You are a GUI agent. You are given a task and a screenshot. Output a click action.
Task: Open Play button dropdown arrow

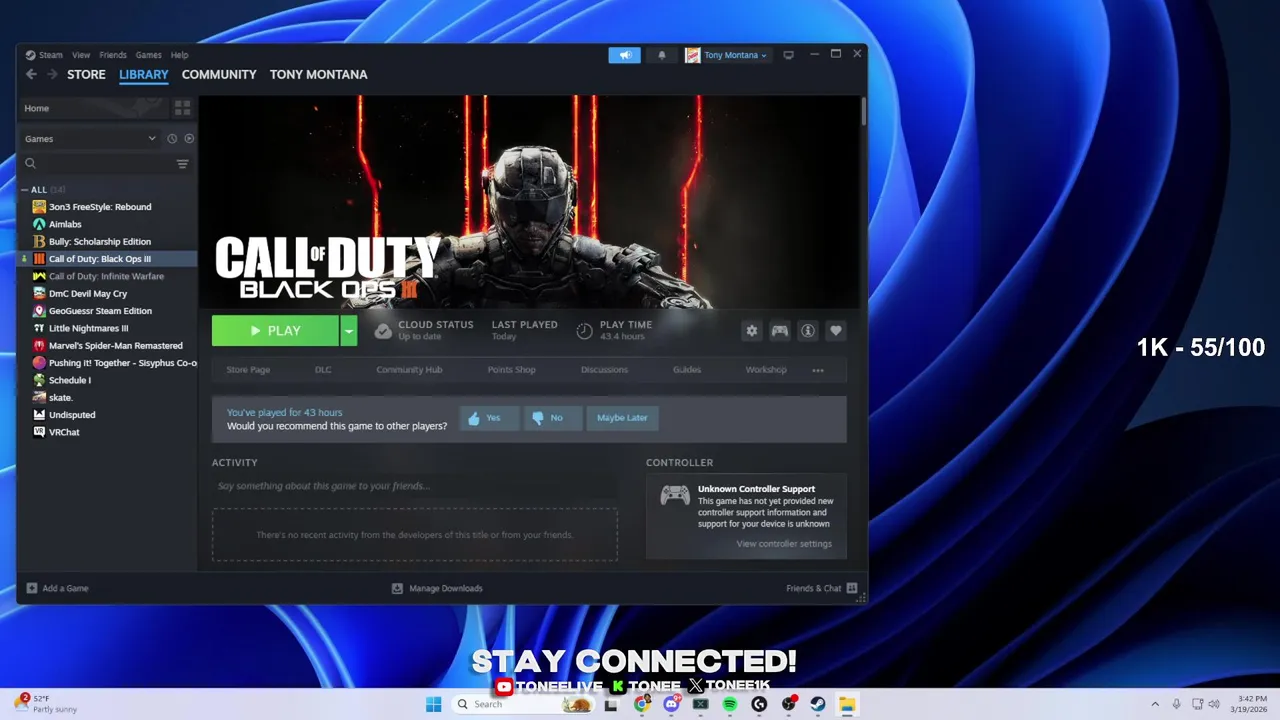tap(348, 331)
